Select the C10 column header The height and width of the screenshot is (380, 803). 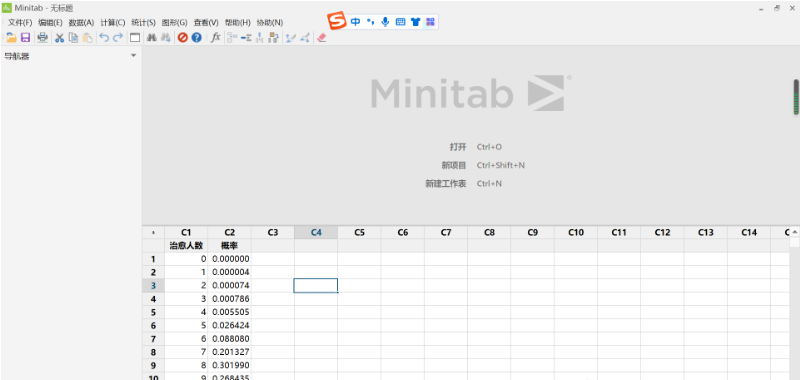pyautogui.click(x=576, y=233)
